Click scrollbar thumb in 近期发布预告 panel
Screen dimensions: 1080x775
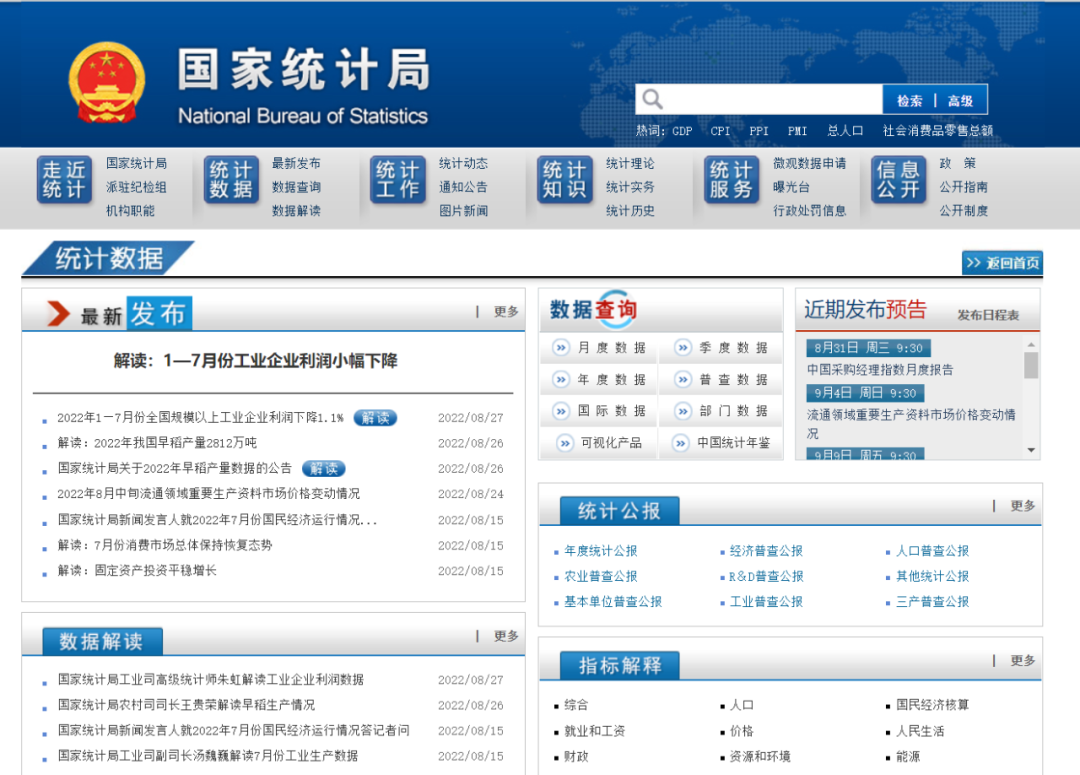pos(1031,365)
